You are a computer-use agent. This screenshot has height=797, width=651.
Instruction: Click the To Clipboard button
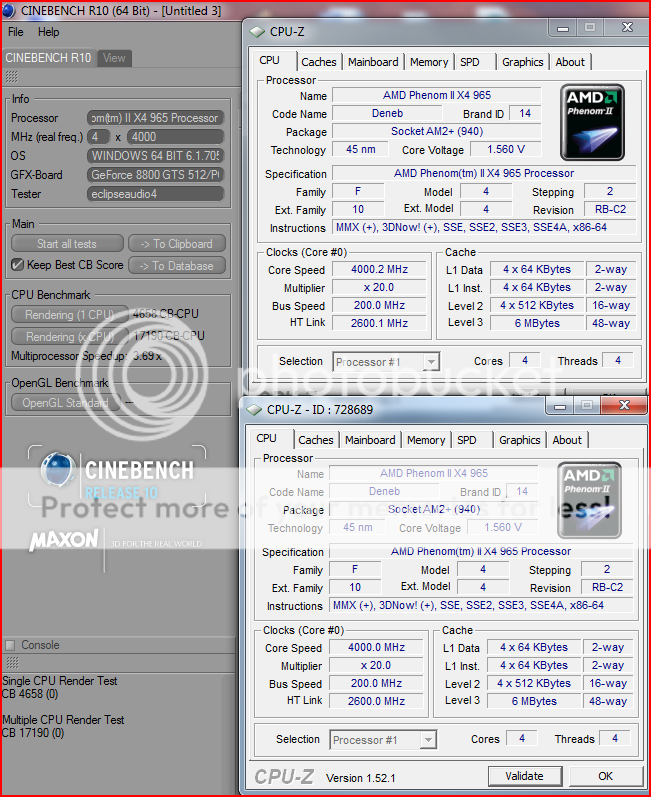[177, 244]
